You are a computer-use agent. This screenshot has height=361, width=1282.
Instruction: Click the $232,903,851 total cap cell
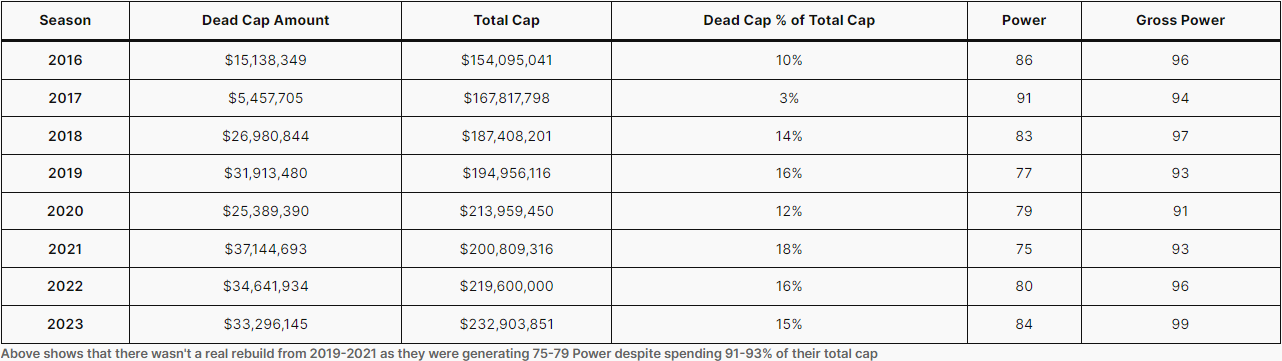[x=506, y=324]
